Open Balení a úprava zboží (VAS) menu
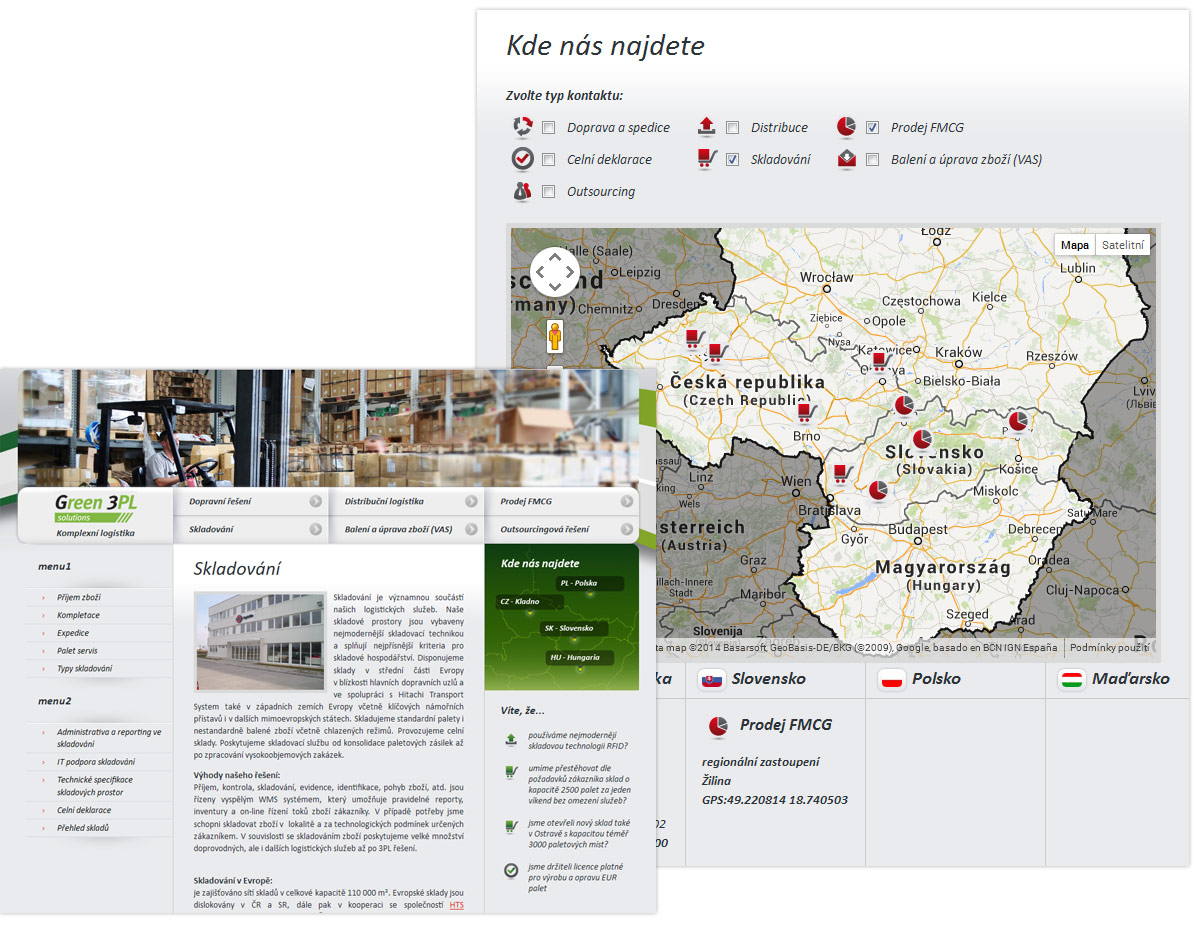 point(398,529)
